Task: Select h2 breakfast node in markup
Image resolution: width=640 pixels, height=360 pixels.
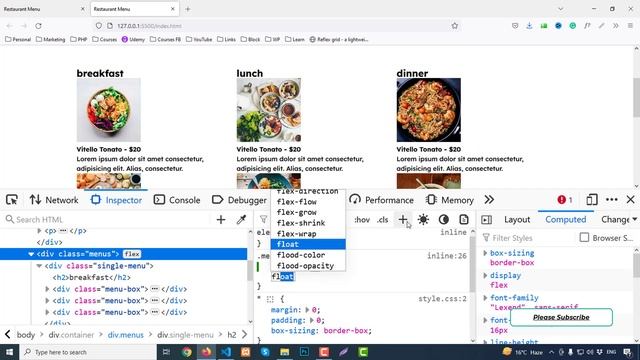Action: (92, 277)
